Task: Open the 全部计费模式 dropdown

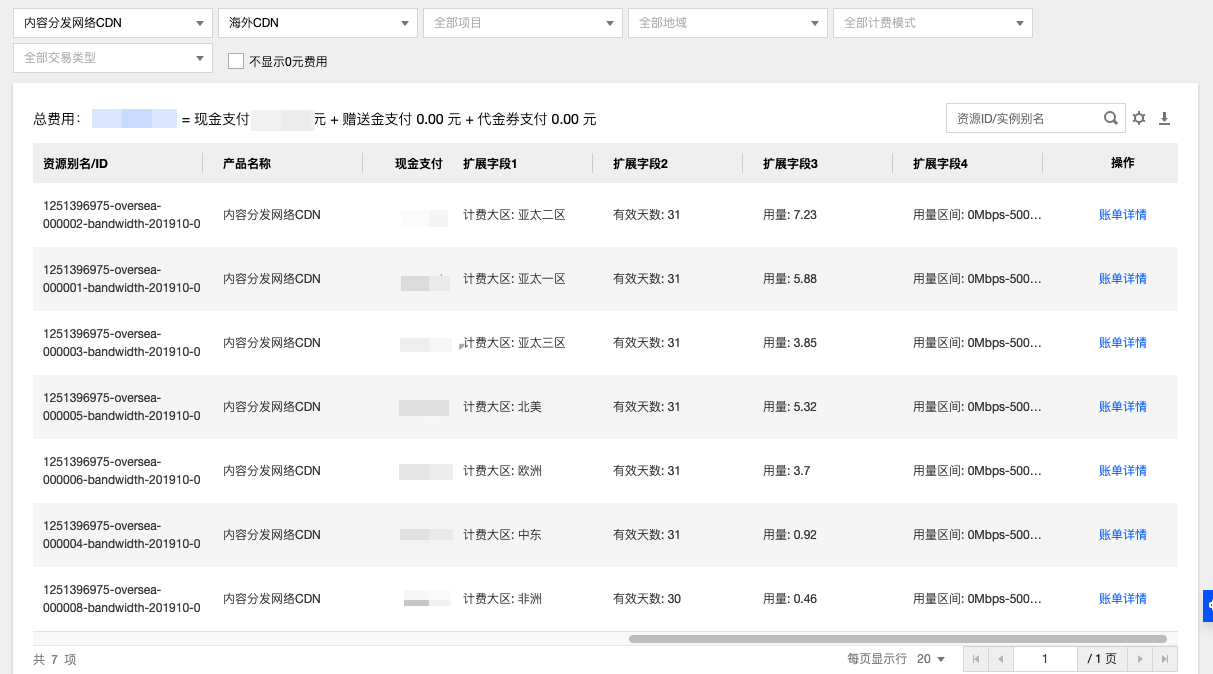Action: [x=932, y=22]
